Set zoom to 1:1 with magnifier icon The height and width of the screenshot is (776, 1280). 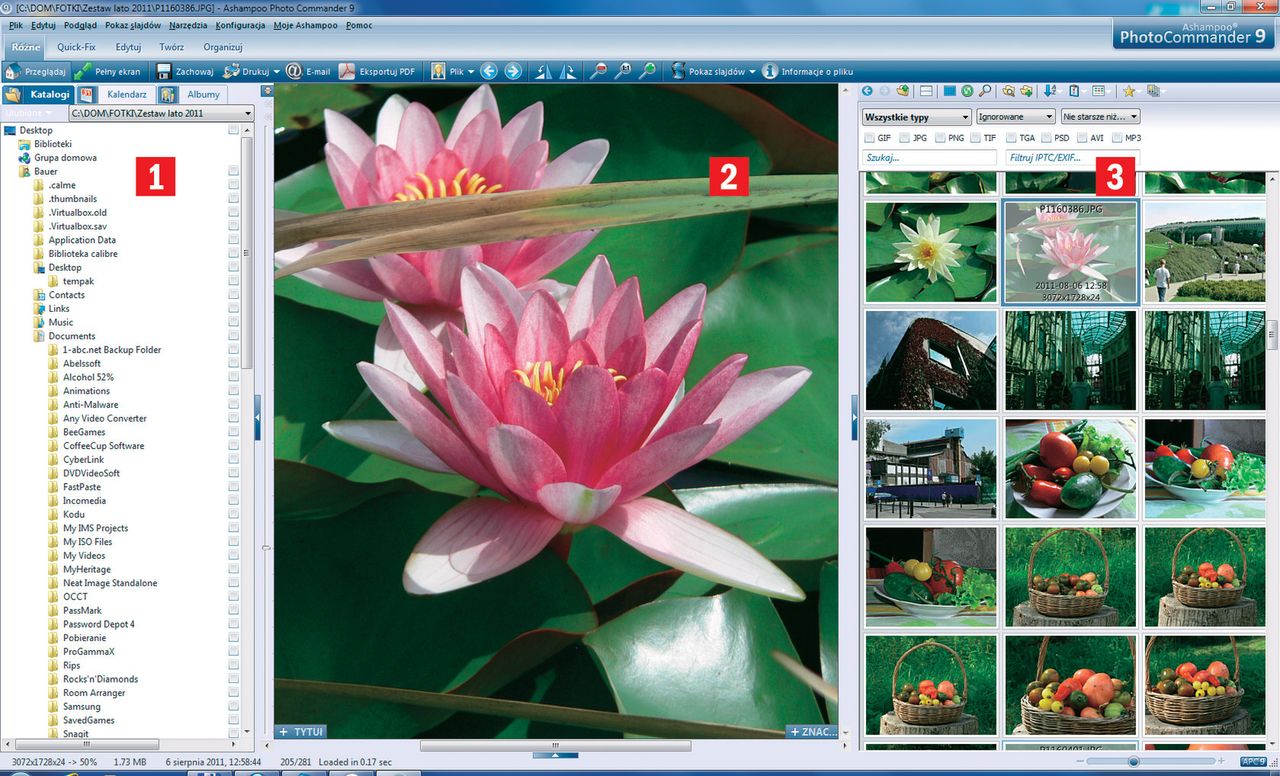pos(622,71)
